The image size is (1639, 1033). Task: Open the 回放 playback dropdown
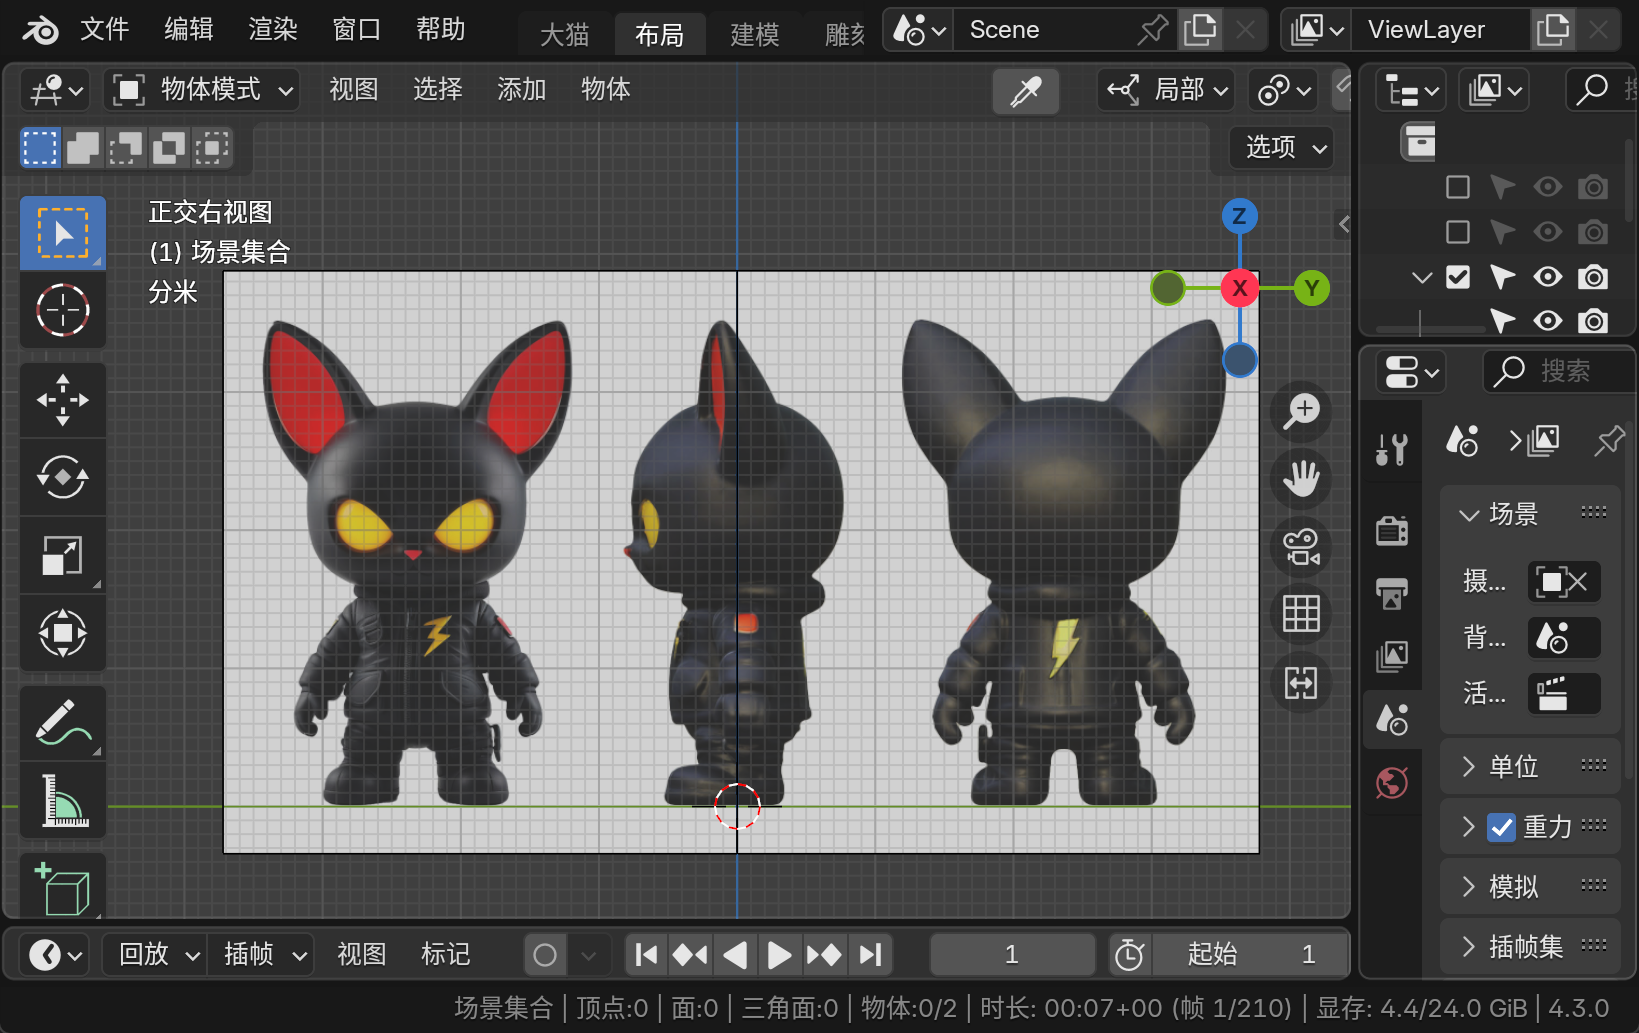[x=154, y=955]
